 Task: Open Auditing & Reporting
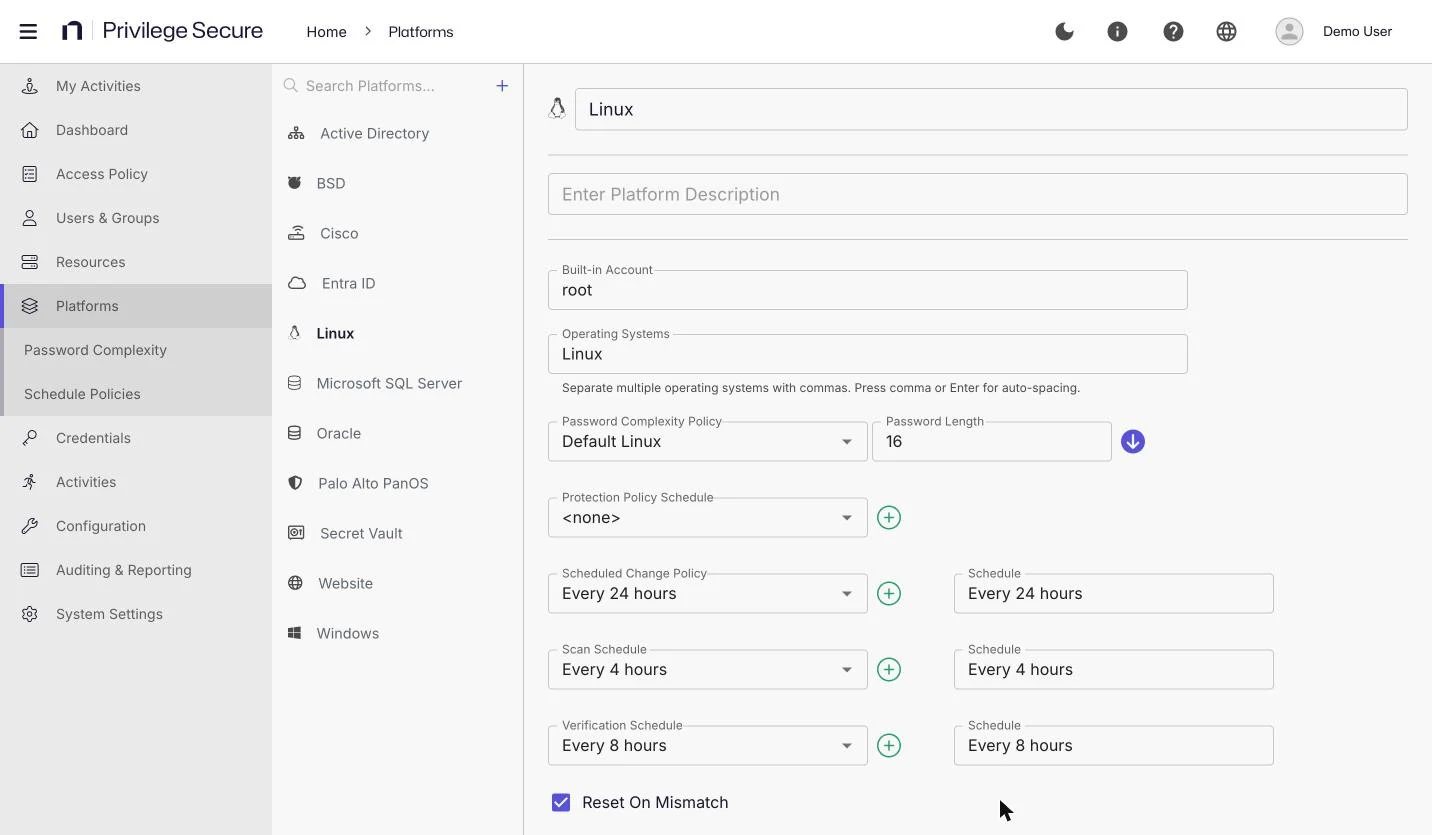(x=136, y=570)
